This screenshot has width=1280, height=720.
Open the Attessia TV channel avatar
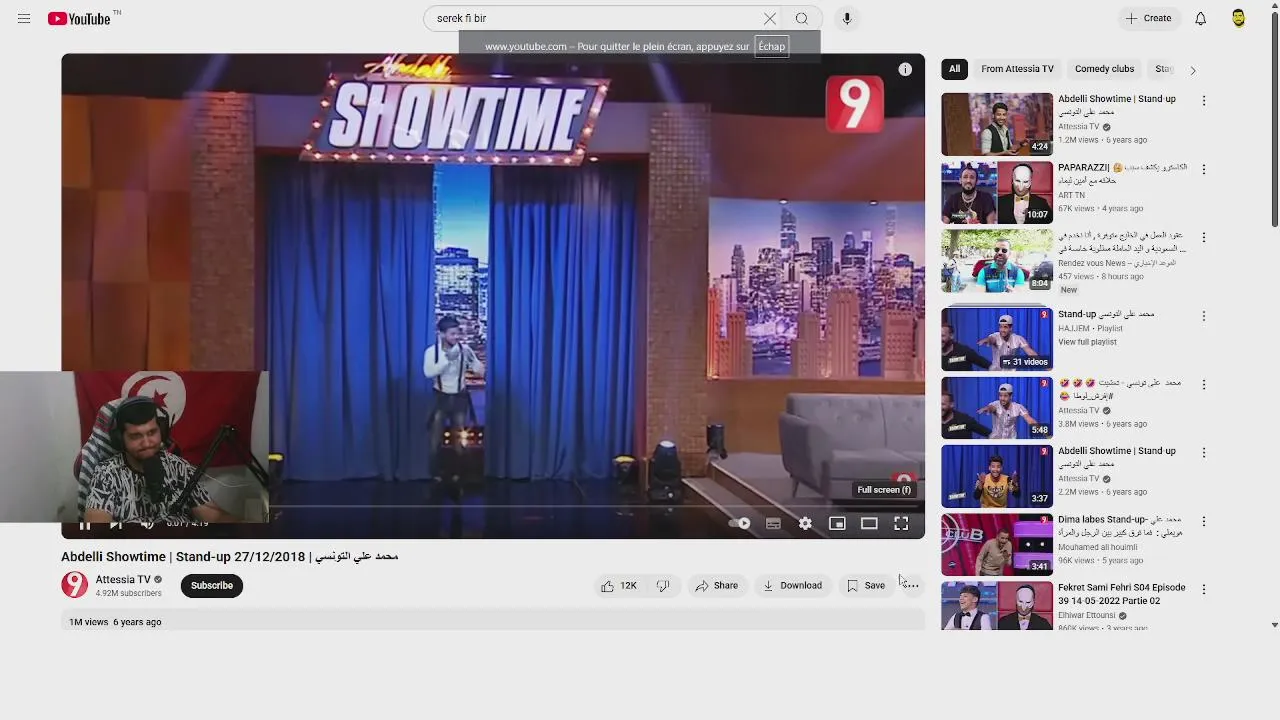coord(75,585)
